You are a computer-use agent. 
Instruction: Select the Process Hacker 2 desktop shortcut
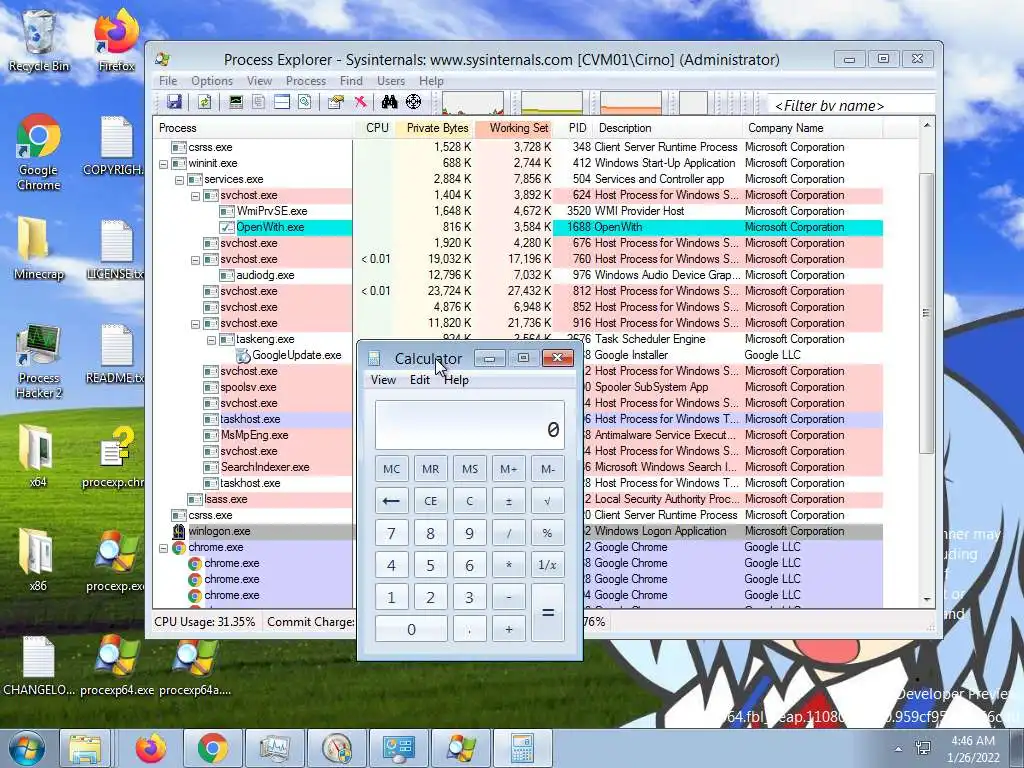tap(38, 360)
